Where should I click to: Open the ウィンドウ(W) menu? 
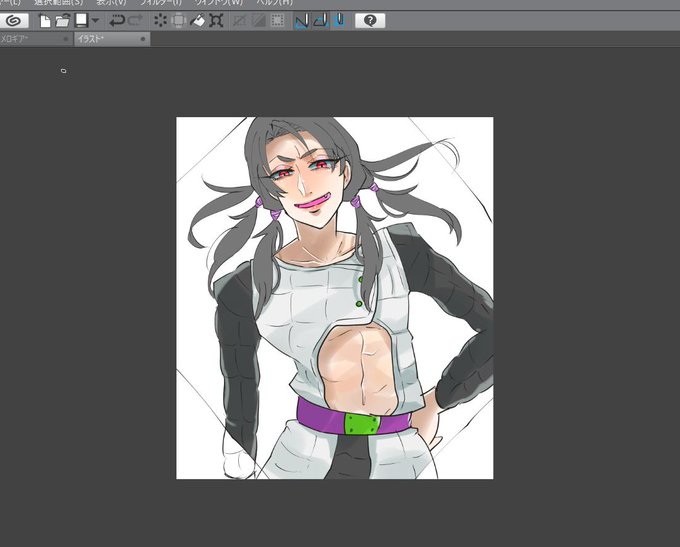219,3
